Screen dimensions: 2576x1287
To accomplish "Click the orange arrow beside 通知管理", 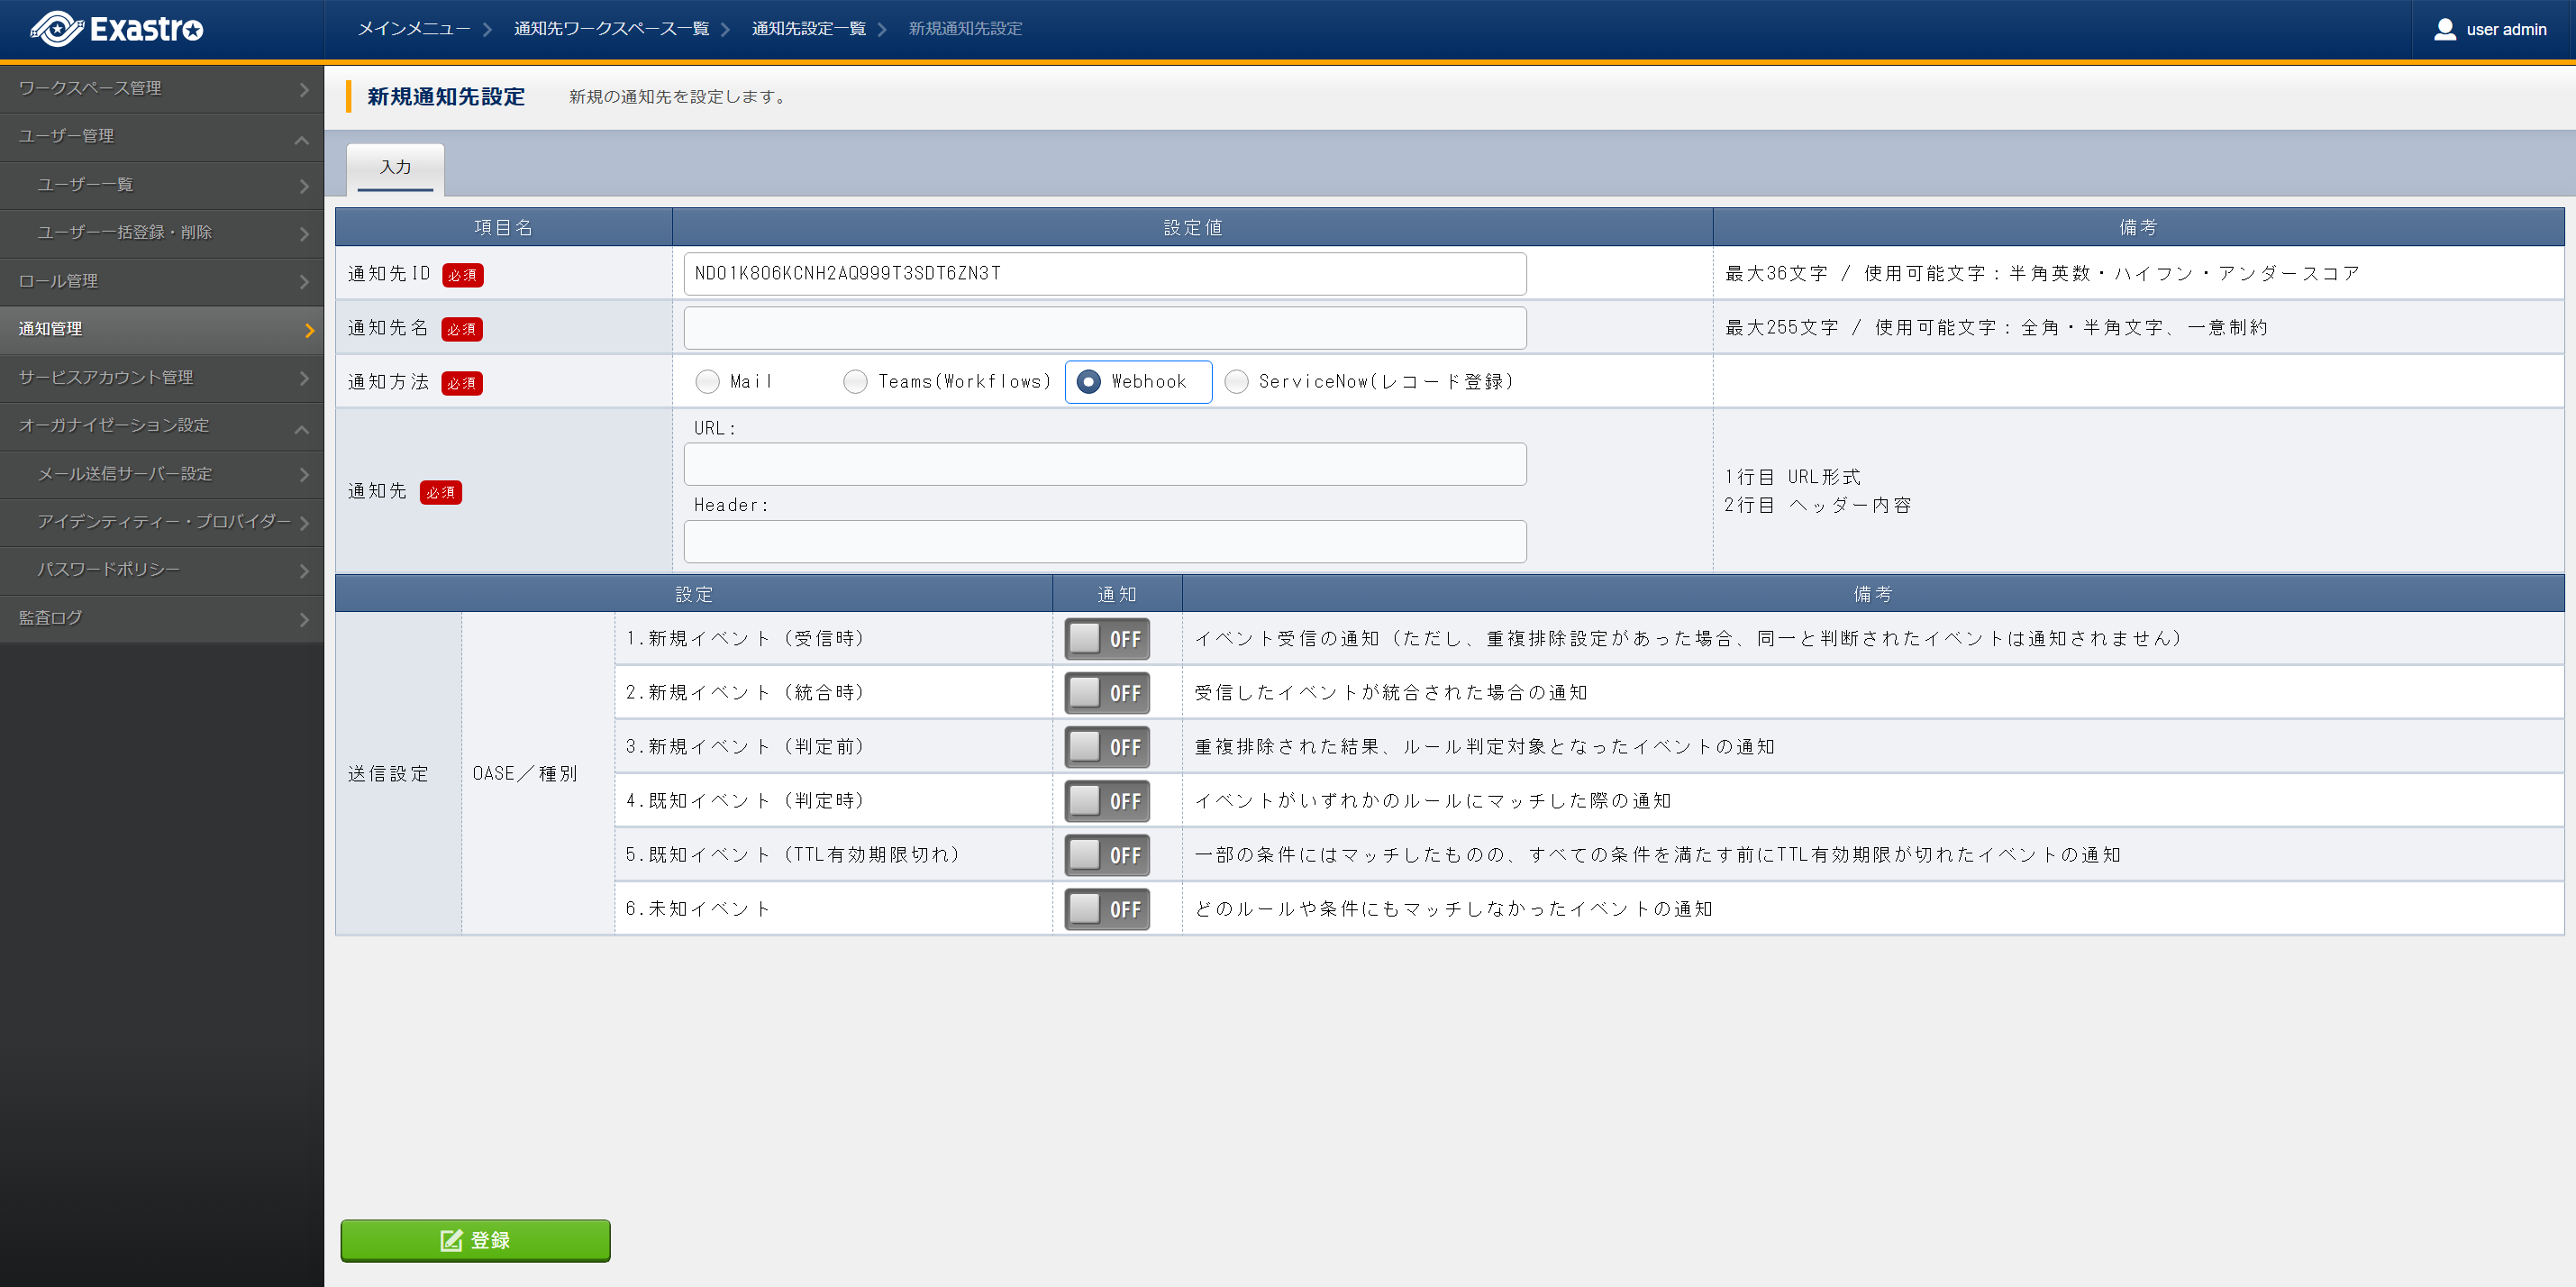I will [x=309, y=330].
